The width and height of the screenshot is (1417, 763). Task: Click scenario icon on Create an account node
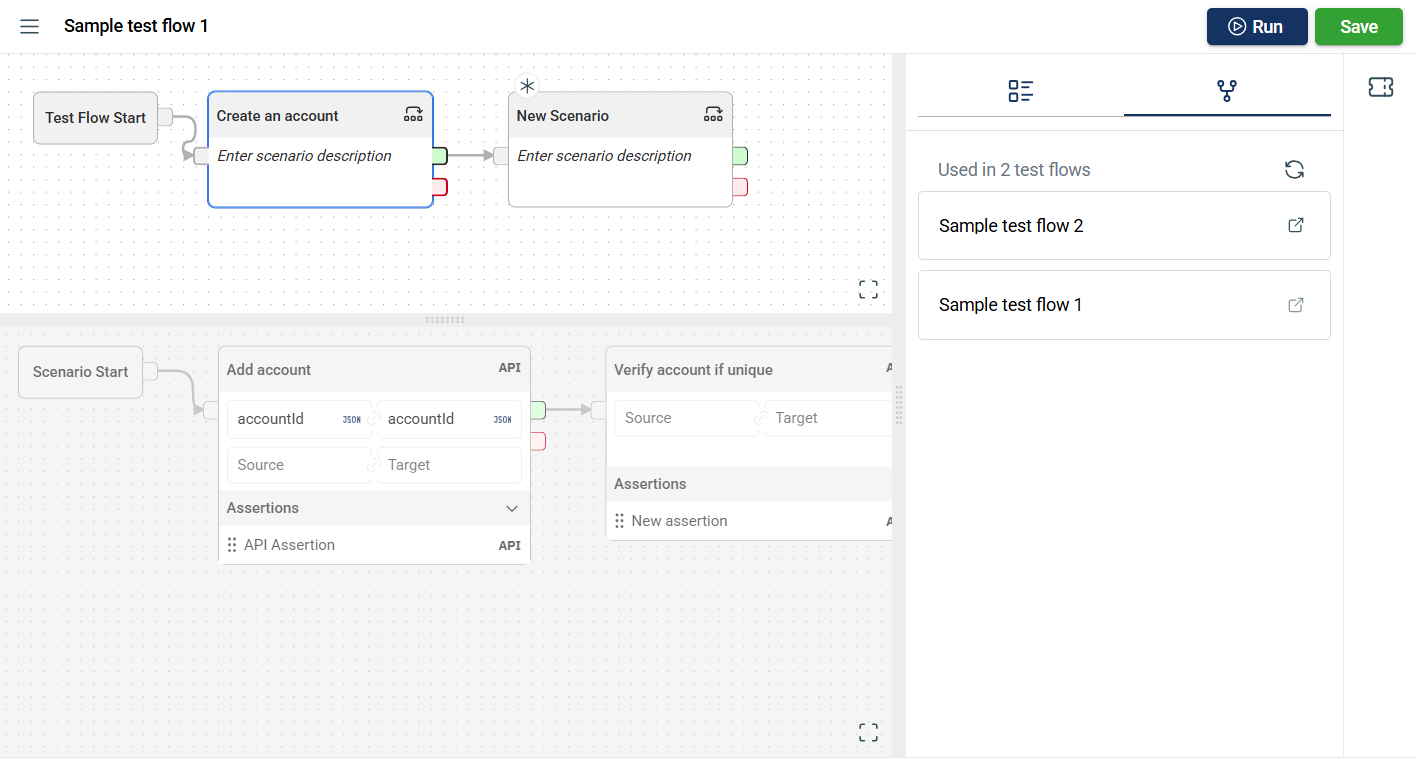point(413,114)
